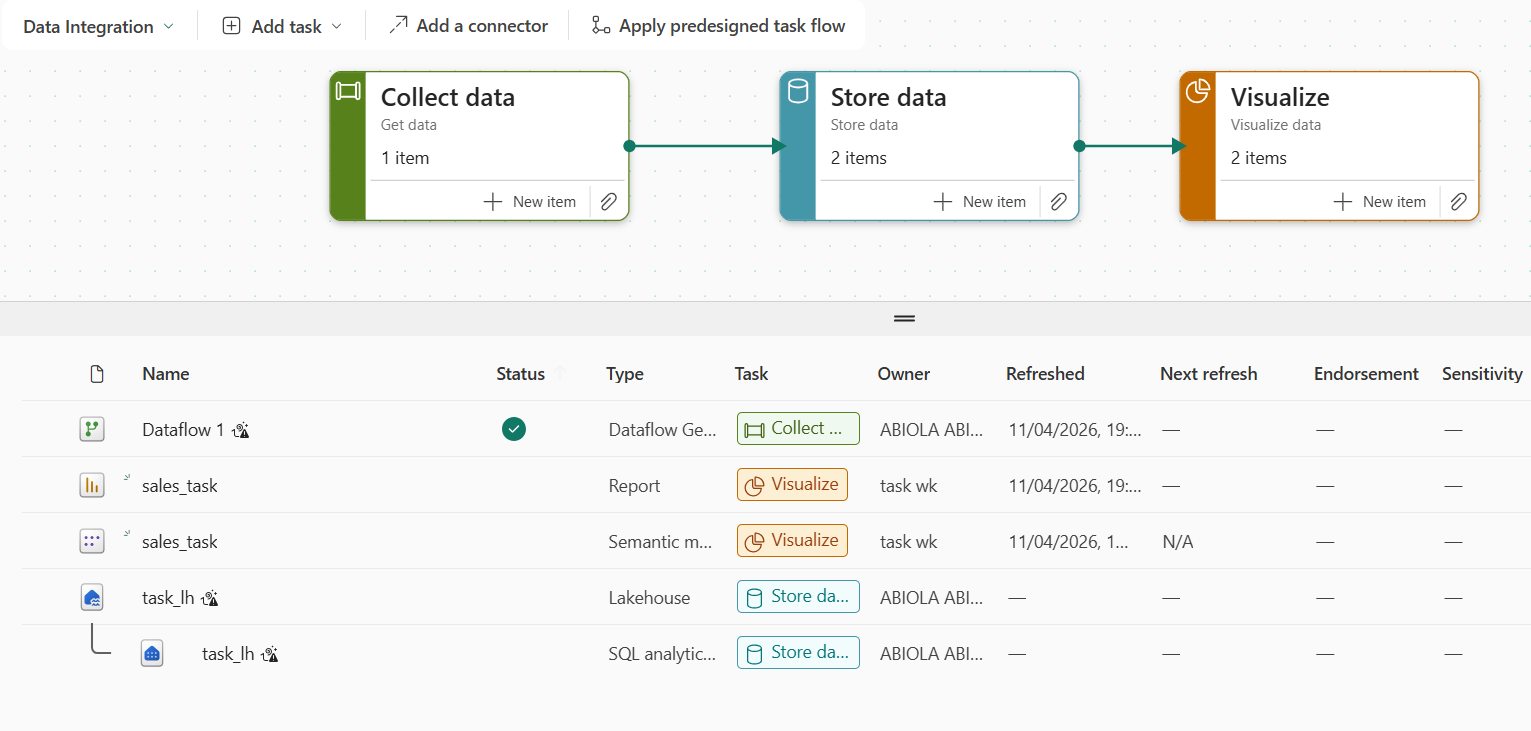
Task: Add New item to Visualize task
Action: click(x=1380, y=202)
